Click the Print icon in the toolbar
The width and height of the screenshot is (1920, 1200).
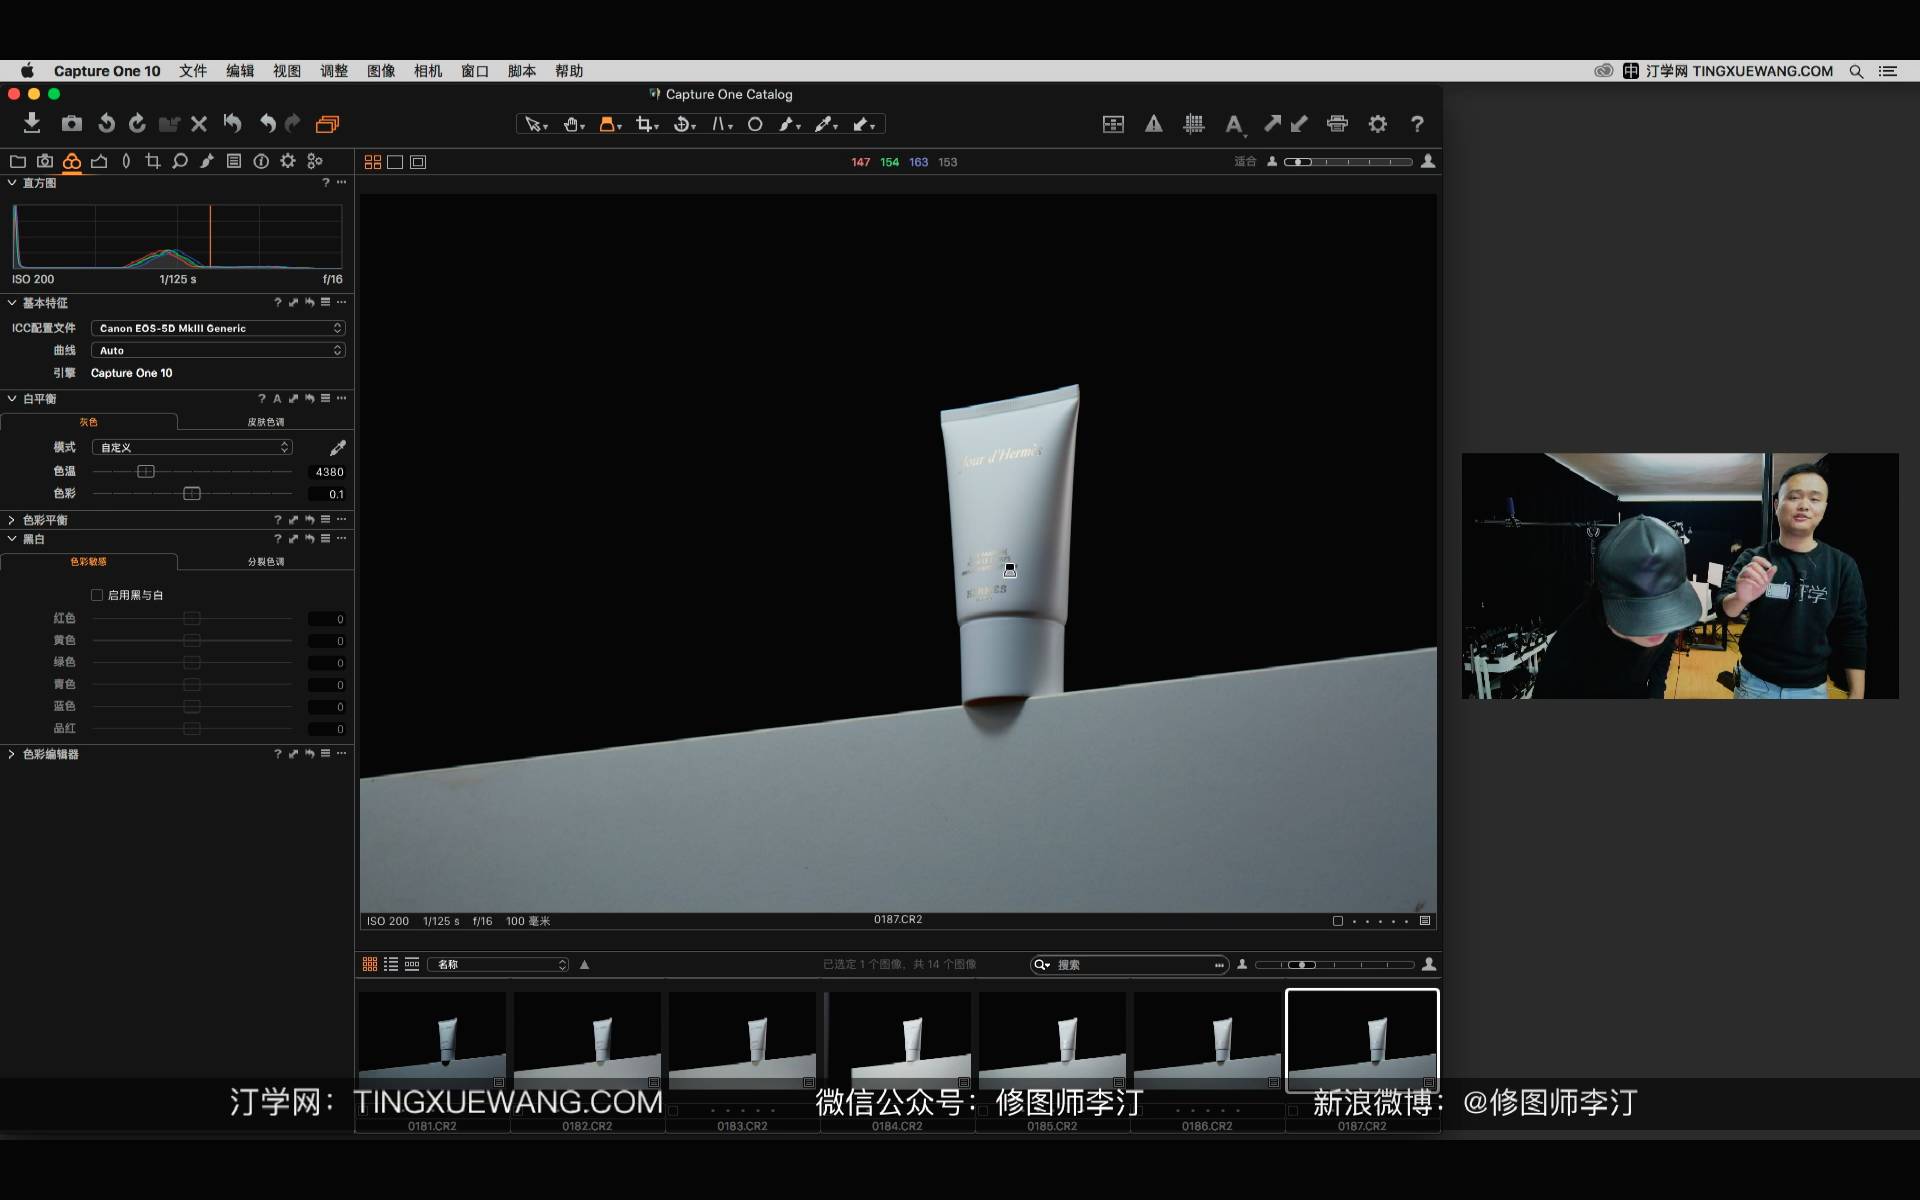[x=1337, y=123]
